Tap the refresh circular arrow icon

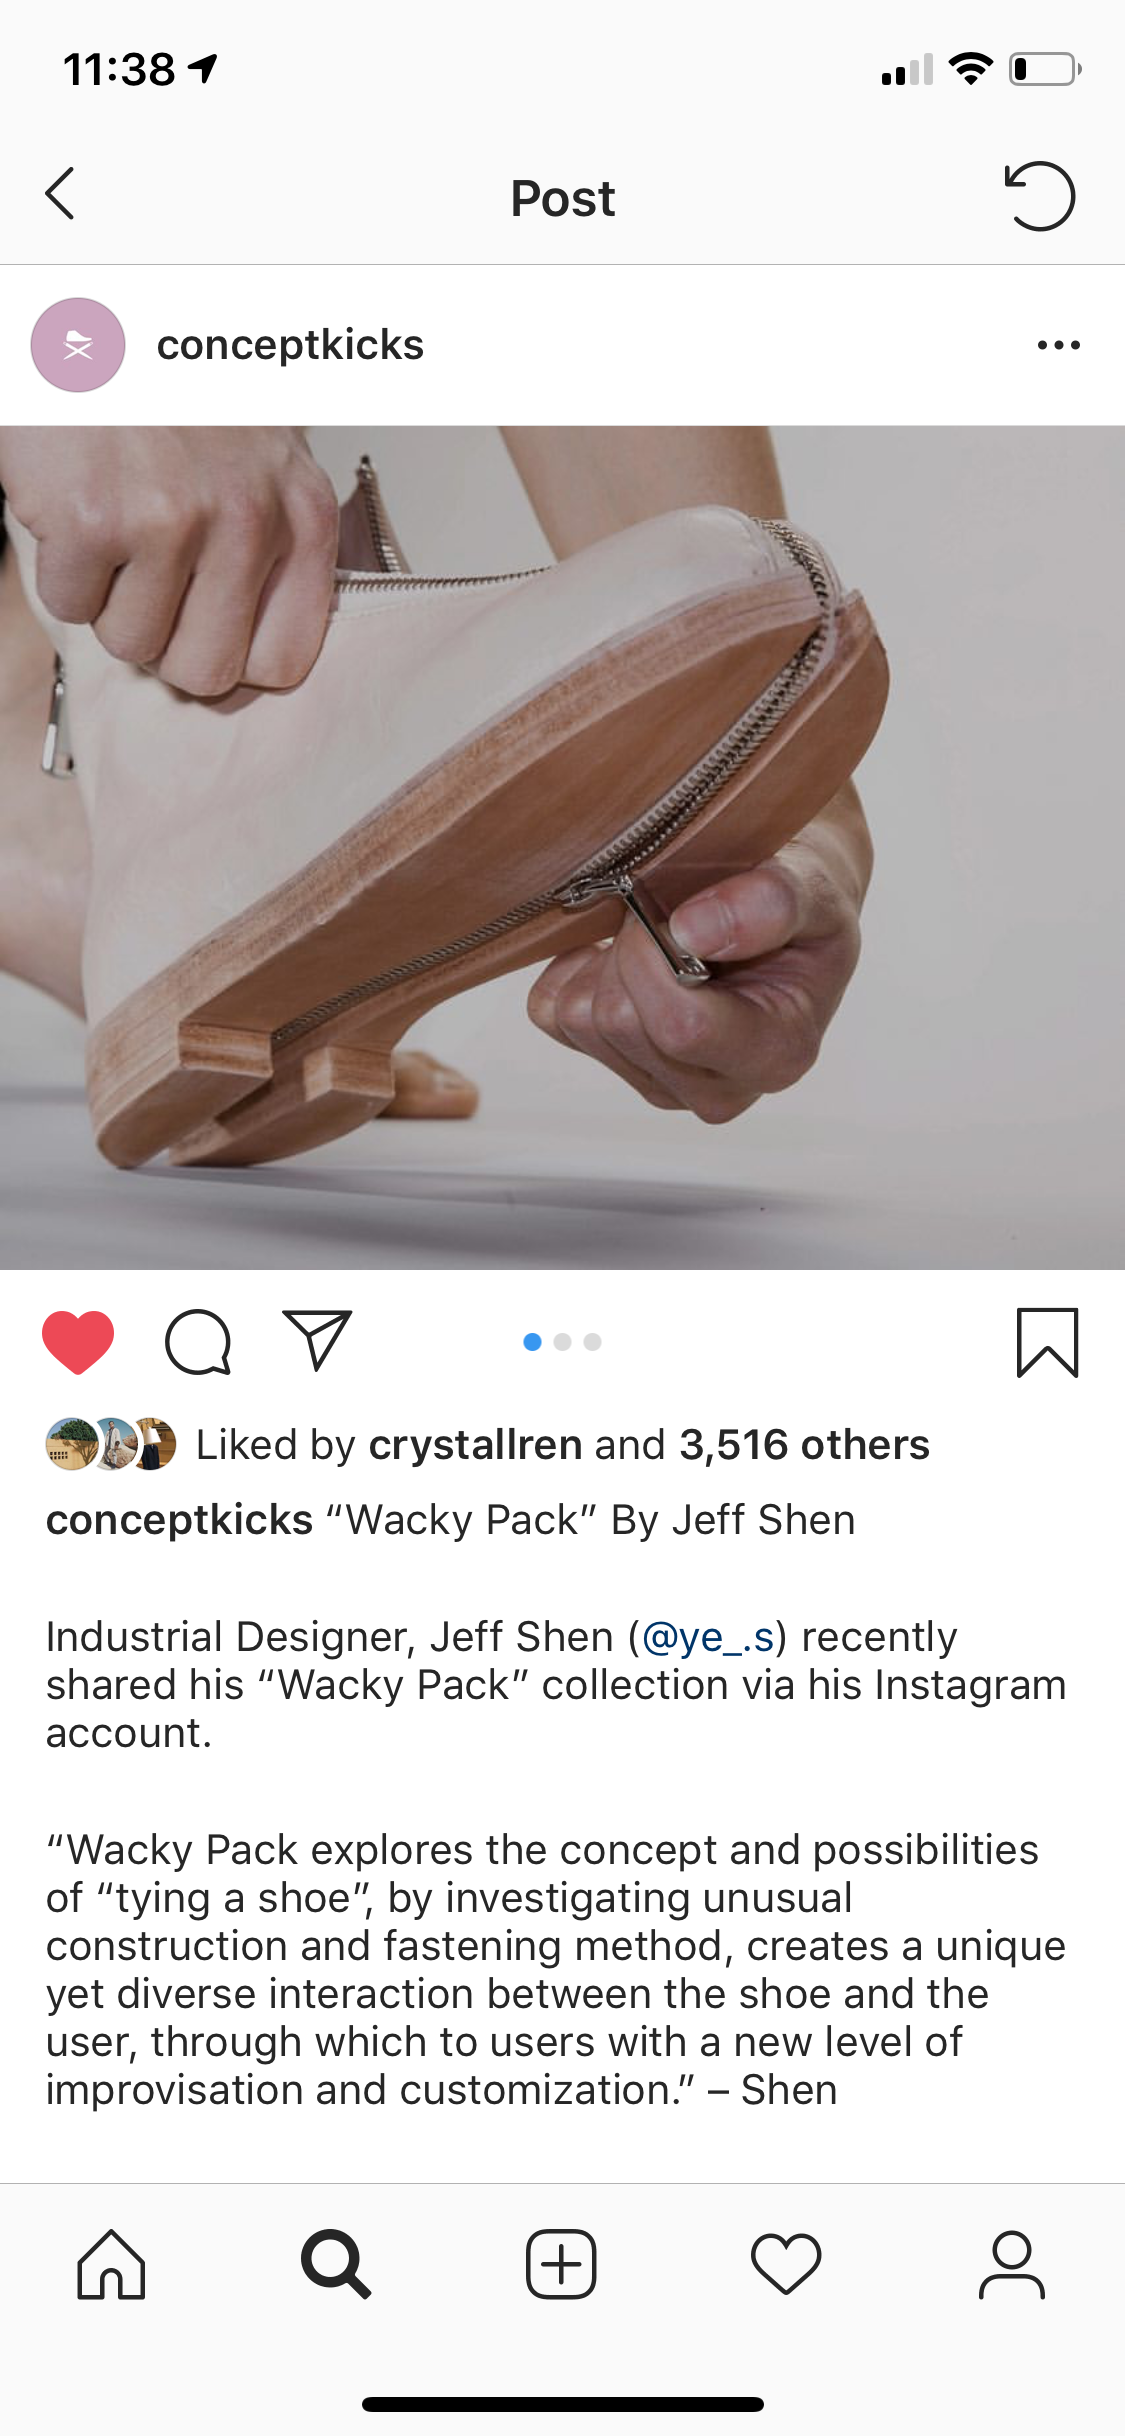click(x=1040, y=196)
